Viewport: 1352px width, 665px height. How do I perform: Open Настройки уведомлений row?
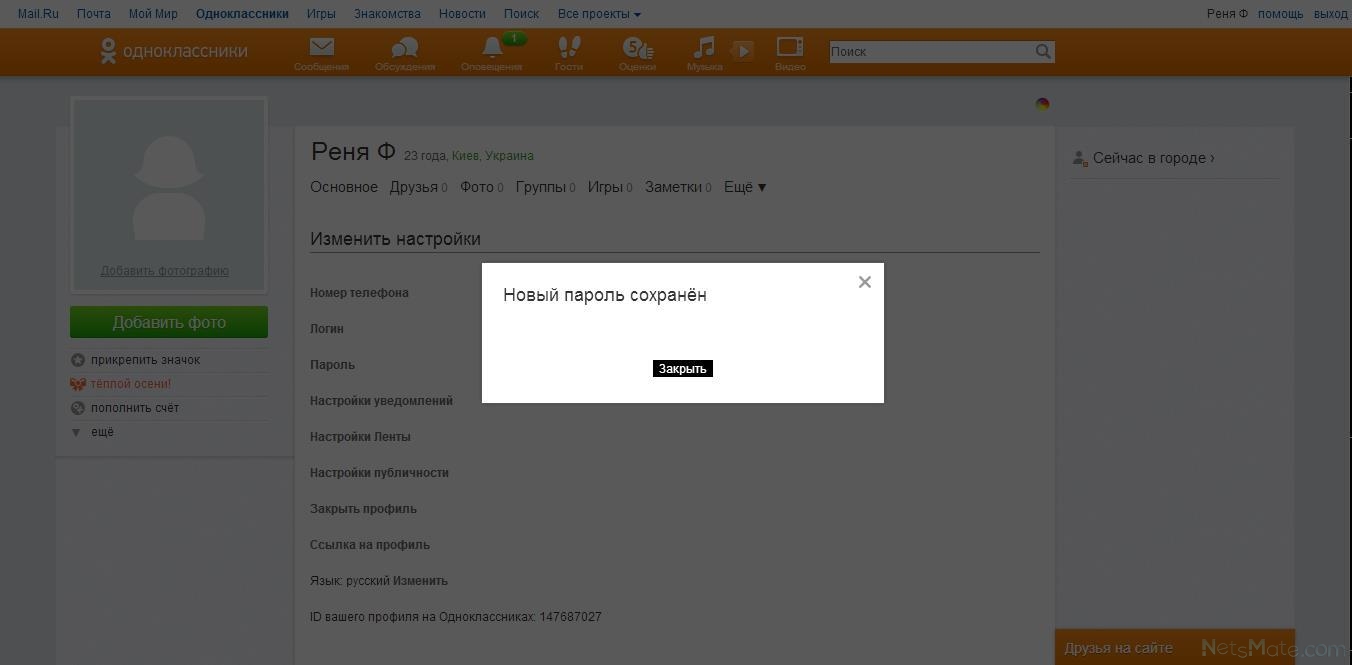381,401
